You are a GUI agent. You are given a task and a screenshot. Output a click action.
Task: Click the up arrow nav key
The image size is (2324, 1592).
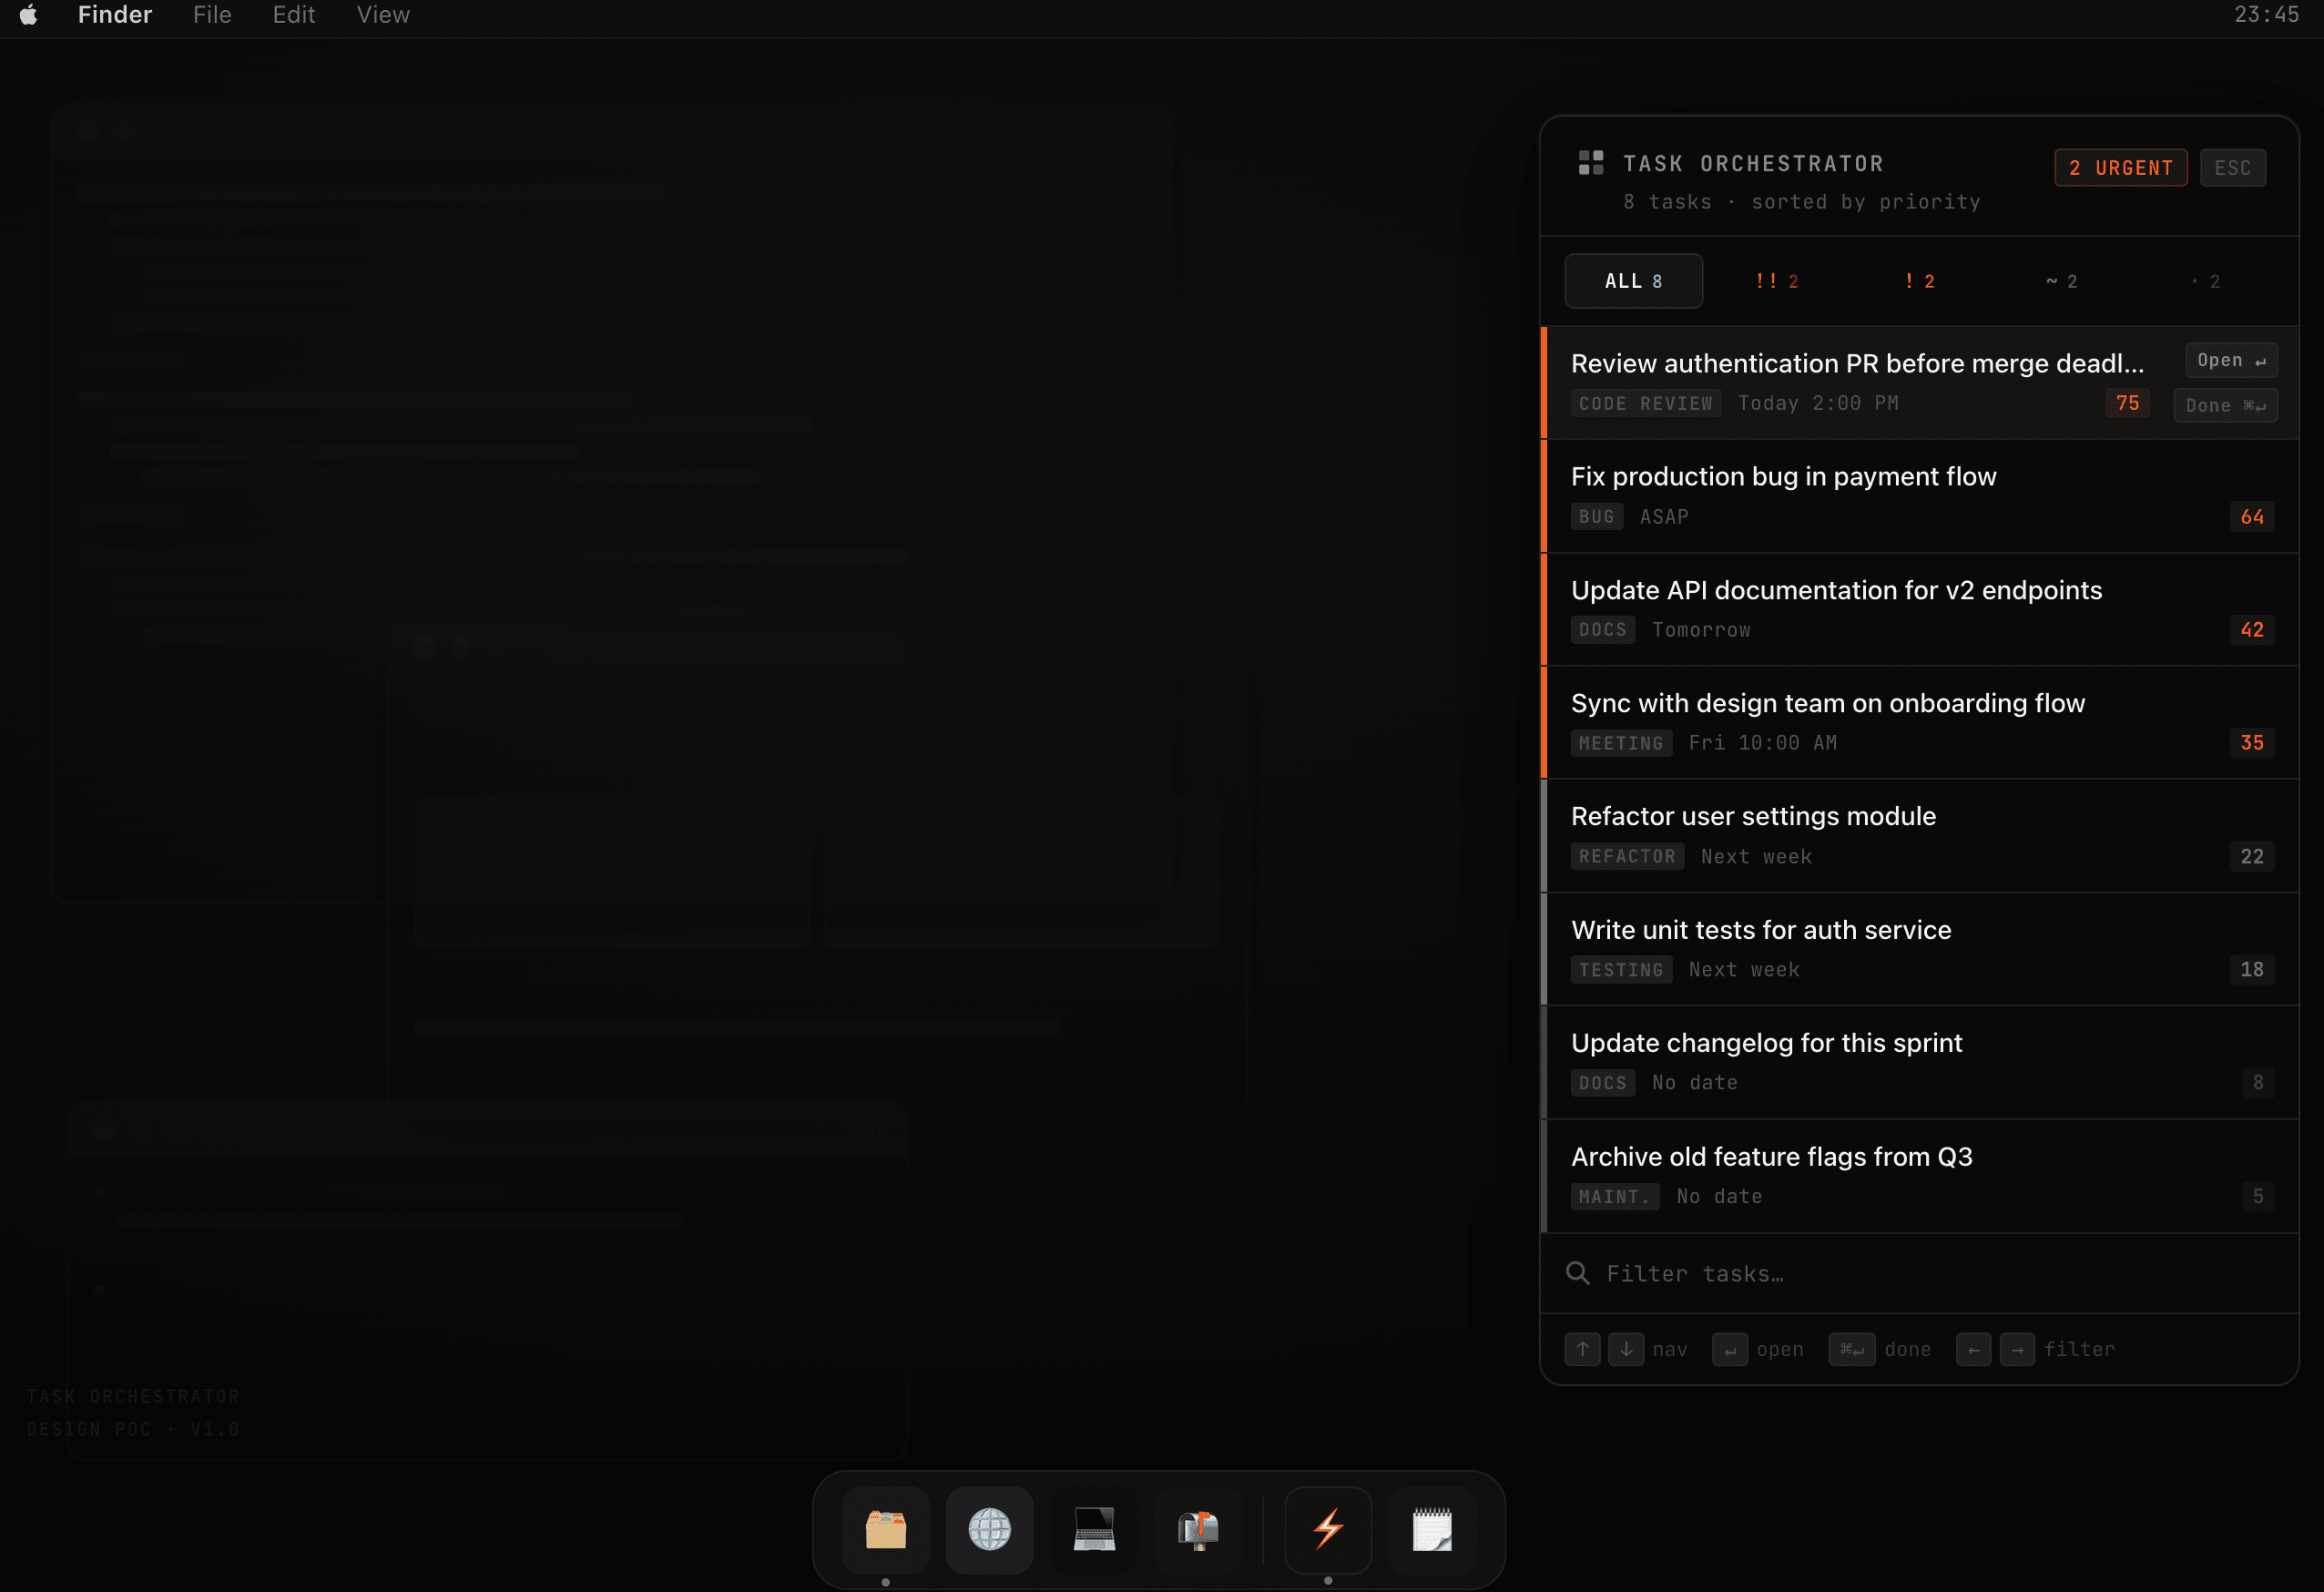(1582, 1349)
